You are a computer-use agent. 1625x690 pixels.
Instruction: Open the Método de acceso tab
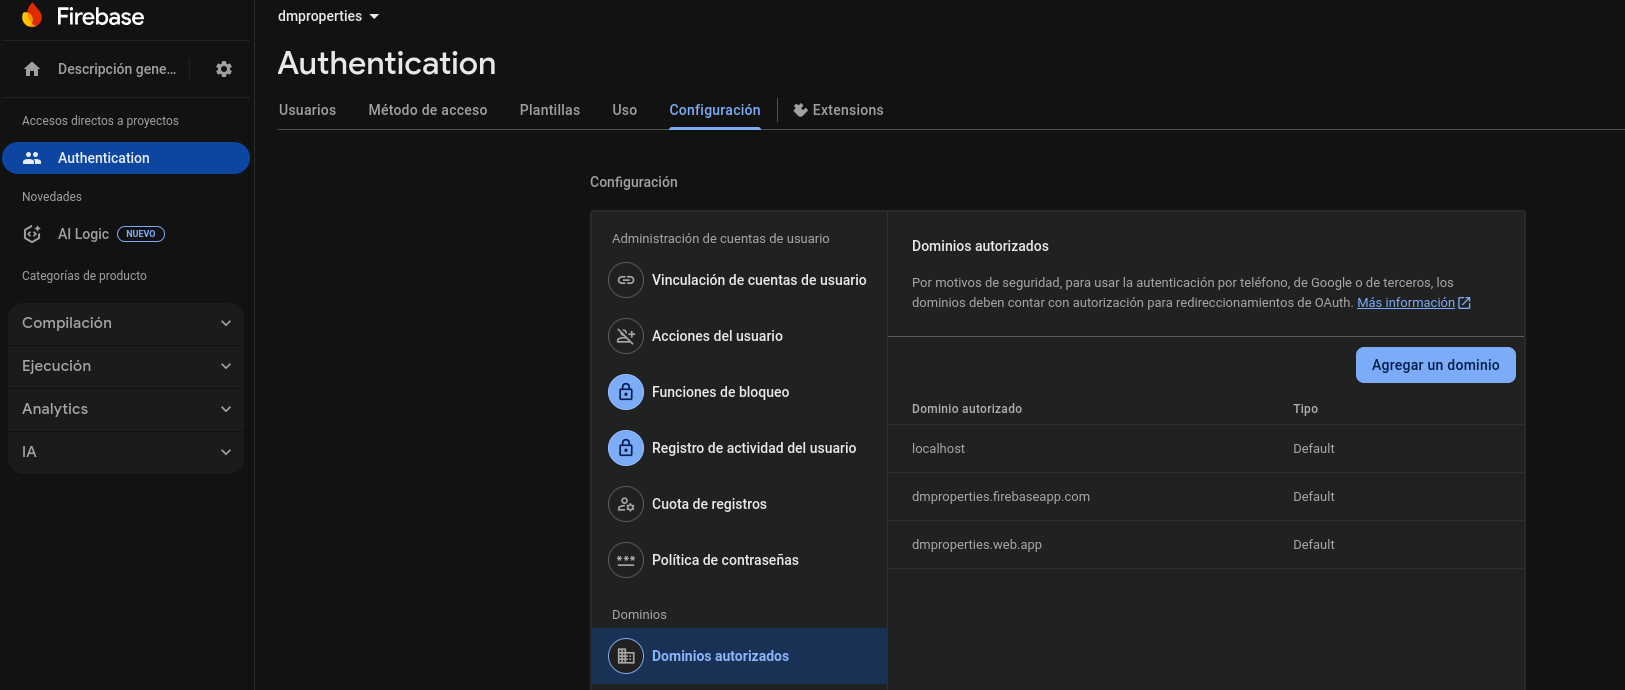[427, 110]
